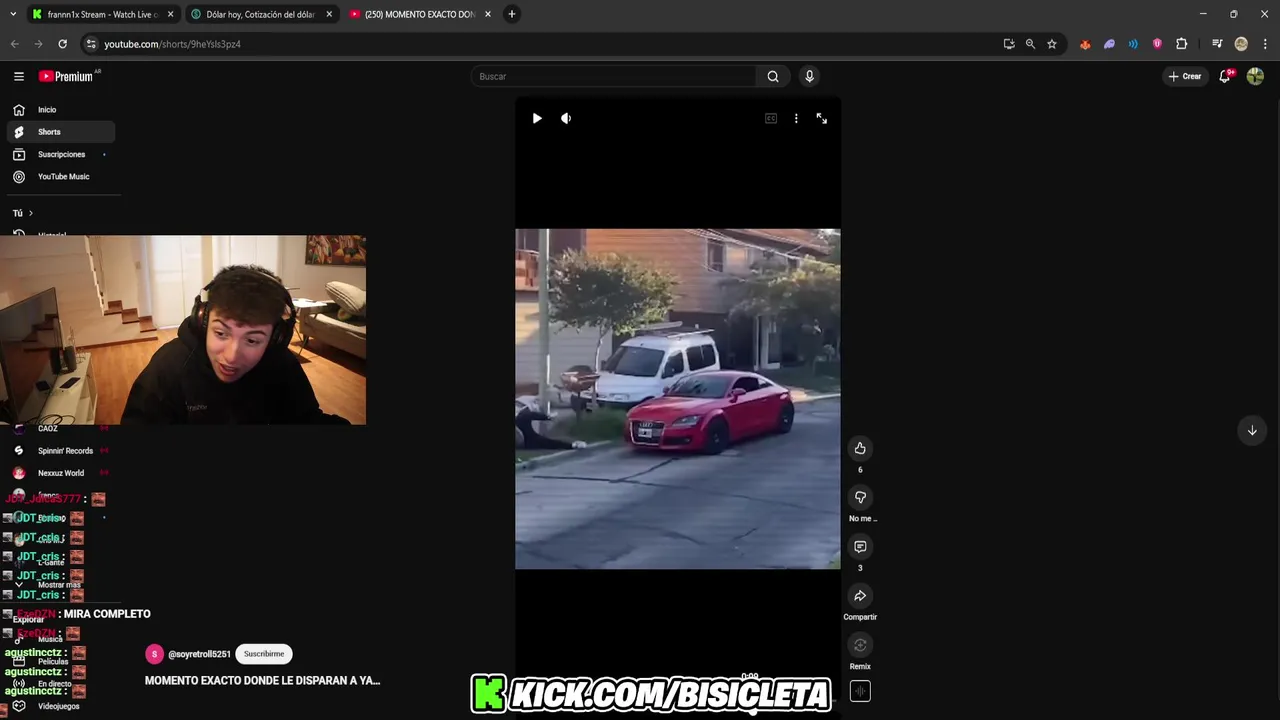Open the blue sound-wave extension

click(x=1133, y=44)
